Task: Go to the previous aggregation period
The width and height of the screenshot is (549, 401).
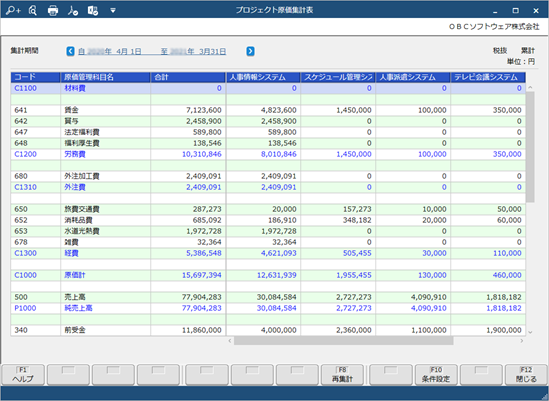Action: click(70, 51)
